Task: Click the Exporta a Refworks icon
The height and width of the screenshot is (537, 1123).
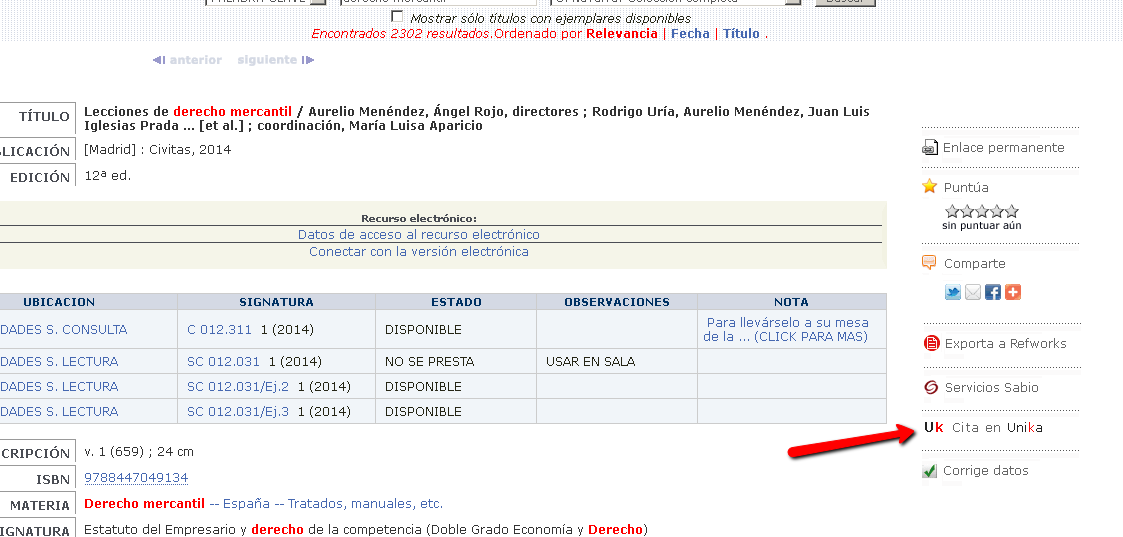Action: (x=930, y=344)
